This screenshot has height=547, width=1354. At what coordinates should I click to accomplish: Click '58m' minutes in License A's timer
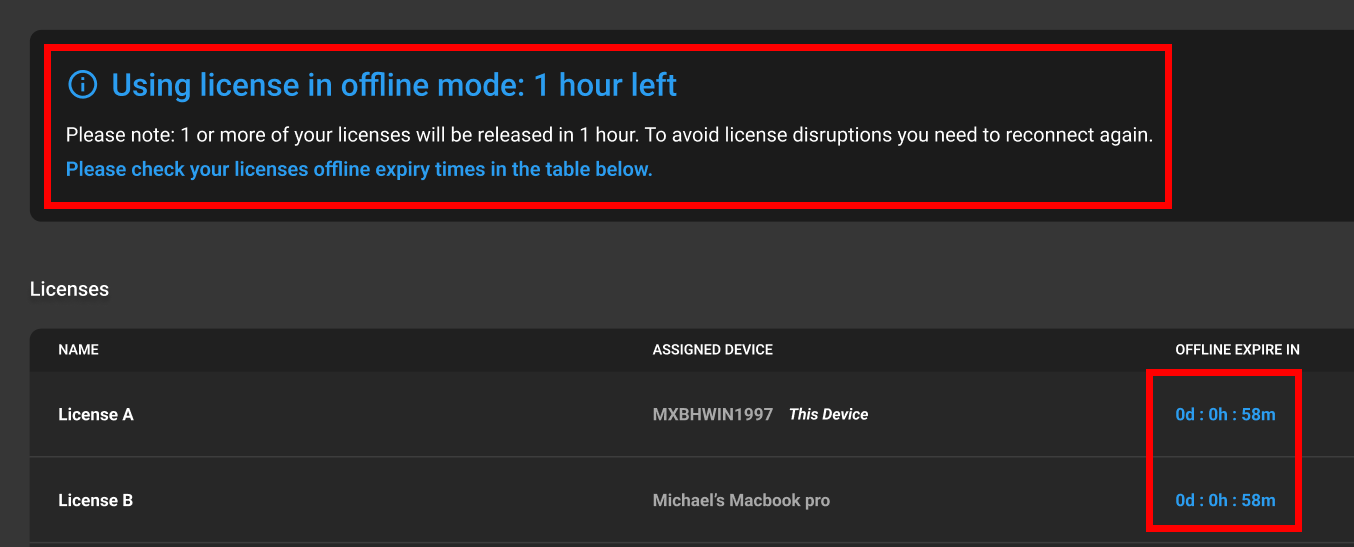[1259, 414]
